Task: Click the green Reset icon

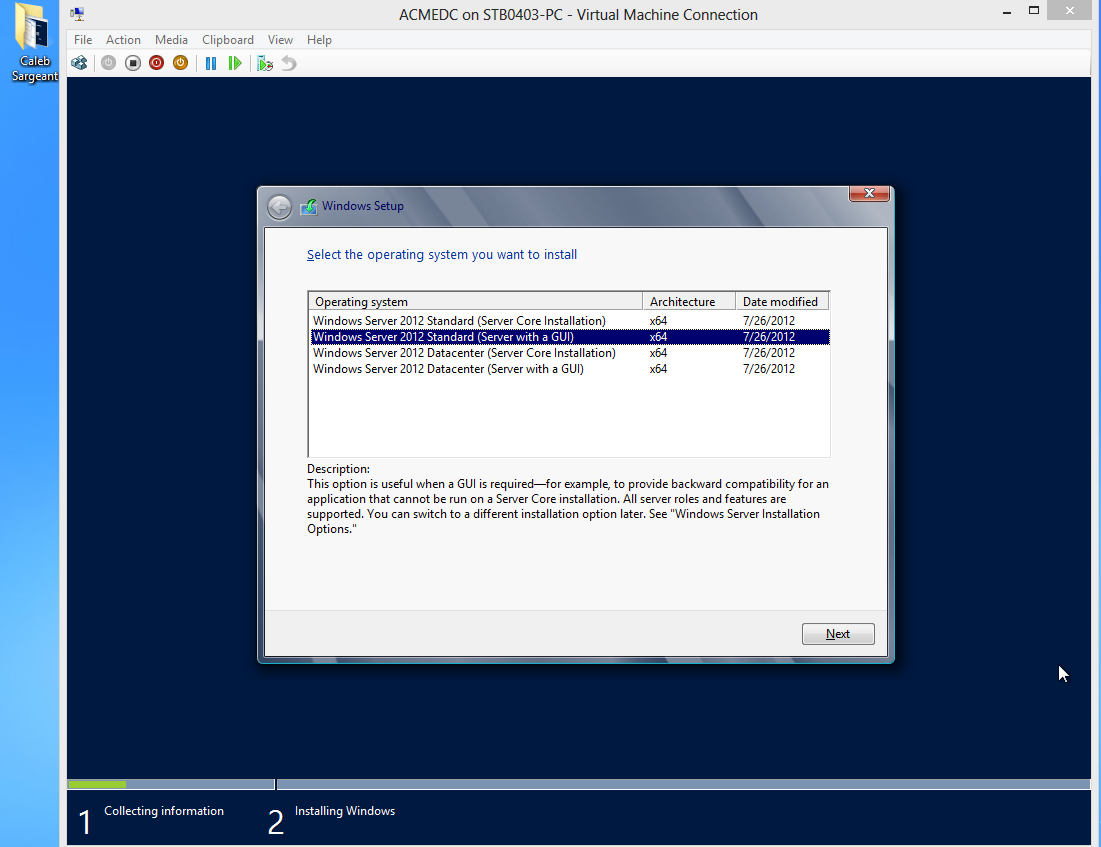Action: tap(235, 63)
